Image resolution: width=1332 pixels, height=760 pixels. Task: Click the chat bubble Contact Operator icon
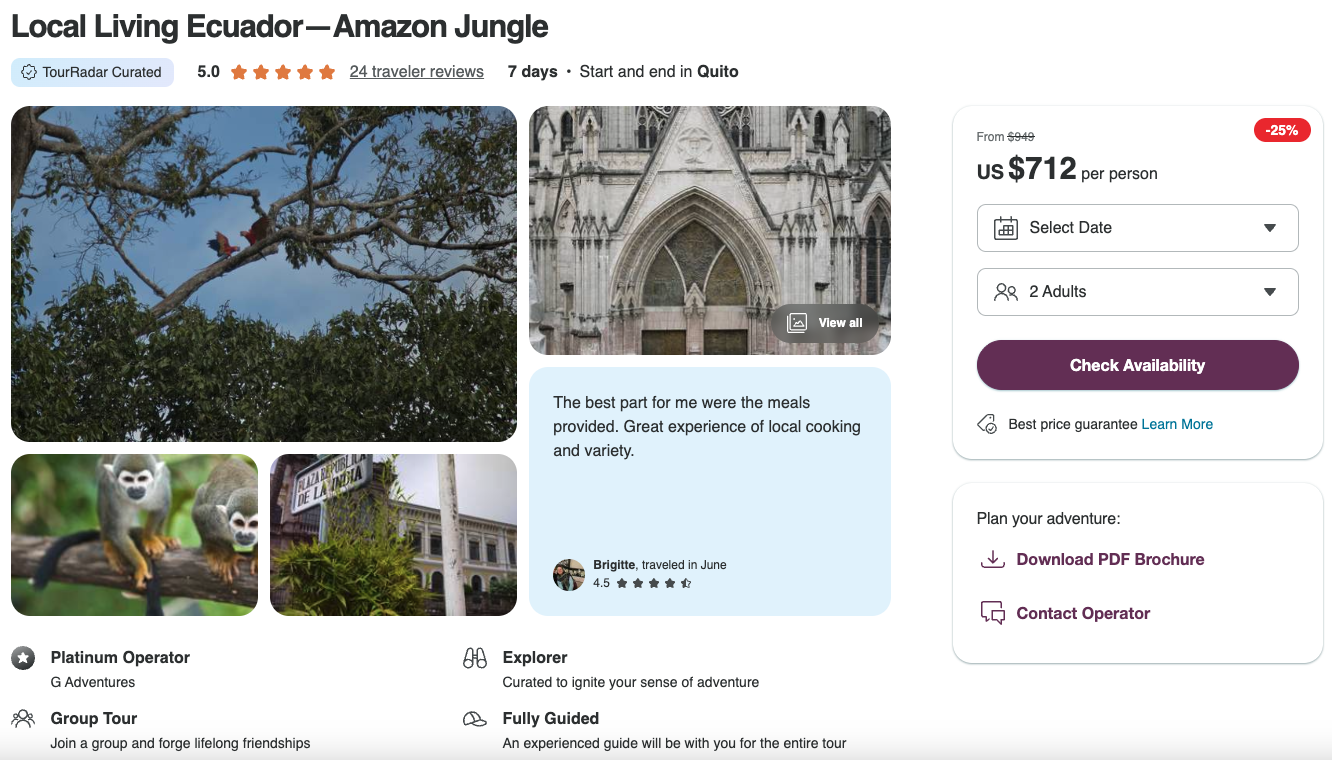tap(992, 613)
